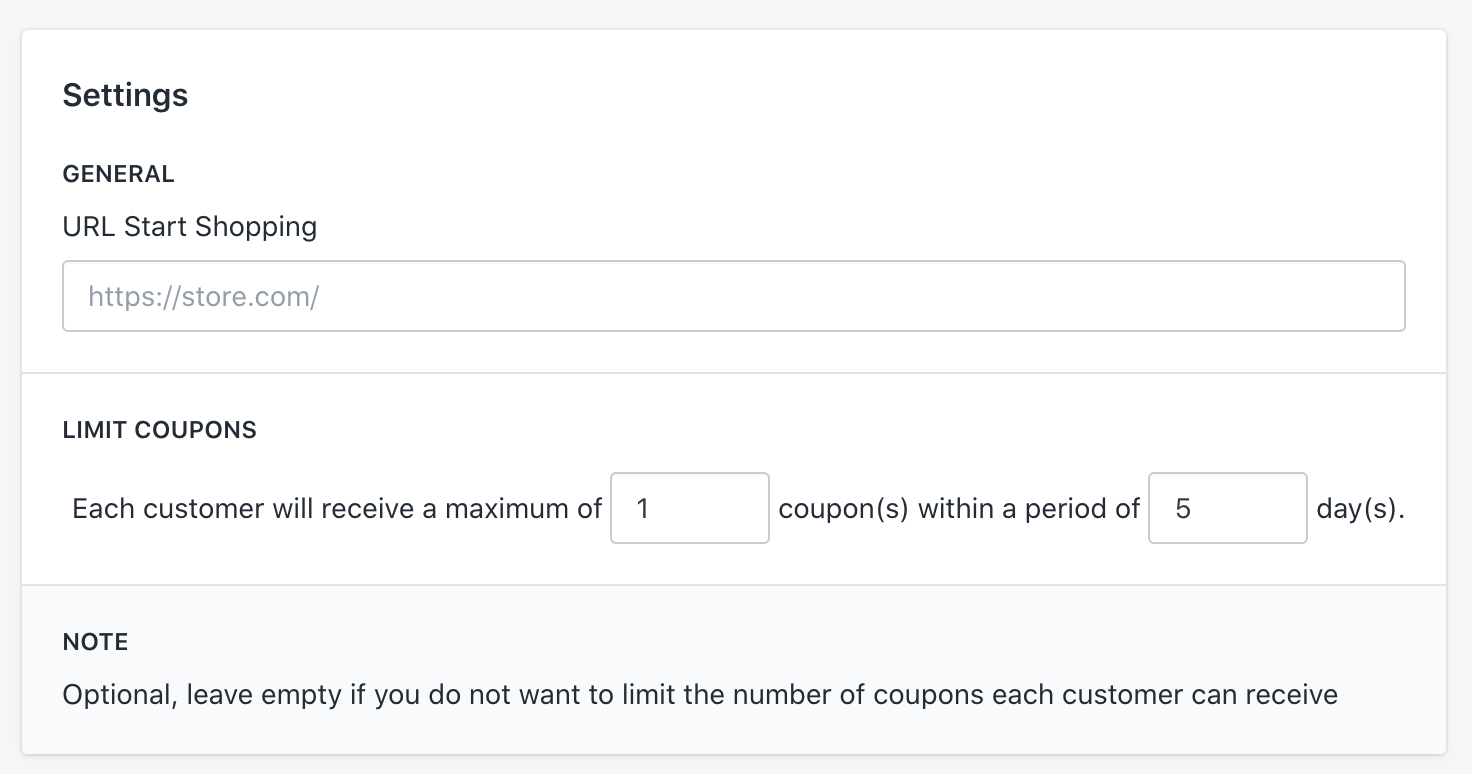Click the value 1 in the coupons field
Image resolution: width=1472 pixels, height=774 pixels.
[x=643, y=509]
